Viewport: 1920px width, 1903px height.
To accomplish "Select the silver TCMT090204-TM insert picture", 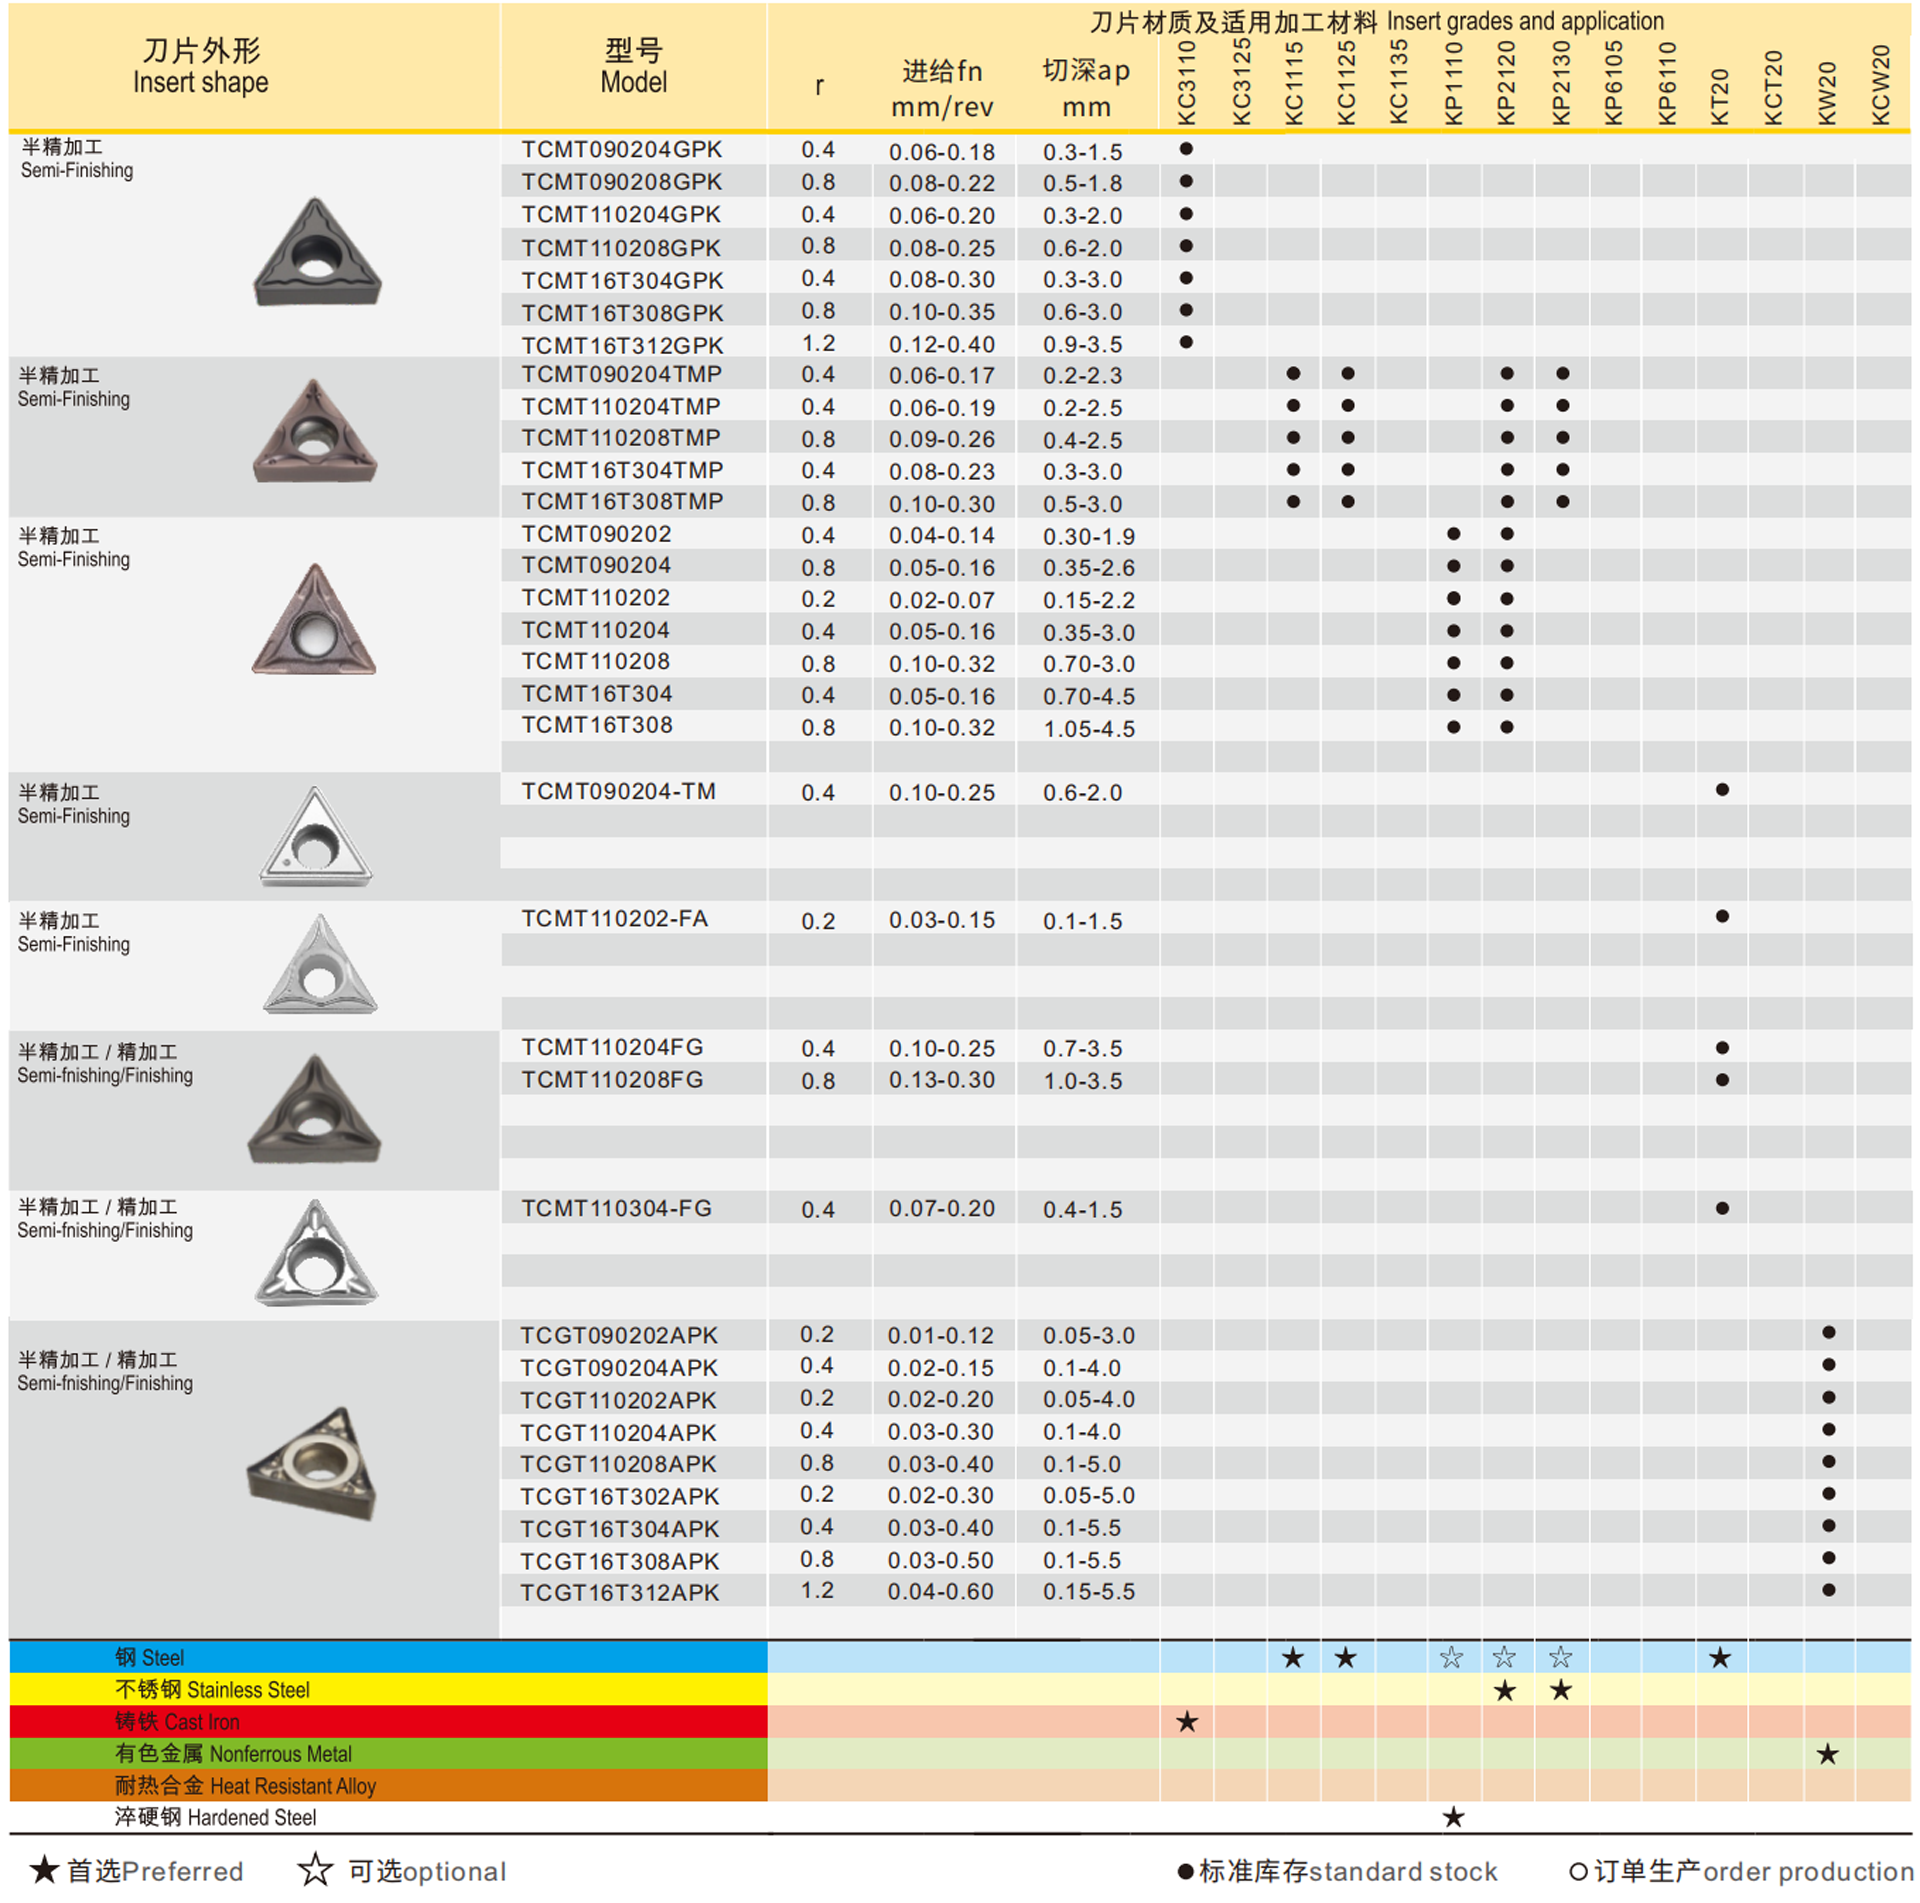I will click(315, 838).
